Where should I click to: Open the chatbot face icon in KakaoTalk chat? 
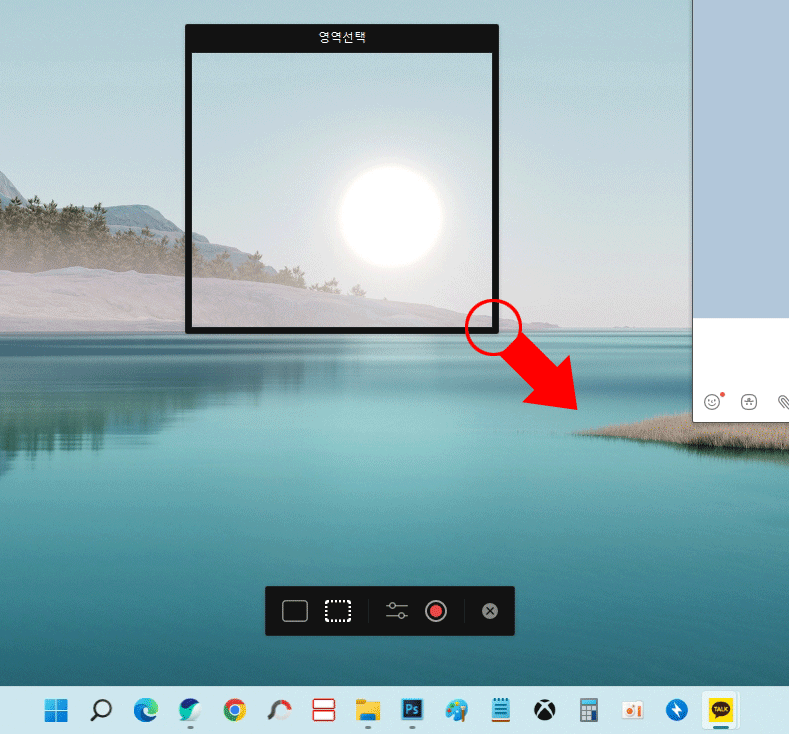tap(749, 402)
